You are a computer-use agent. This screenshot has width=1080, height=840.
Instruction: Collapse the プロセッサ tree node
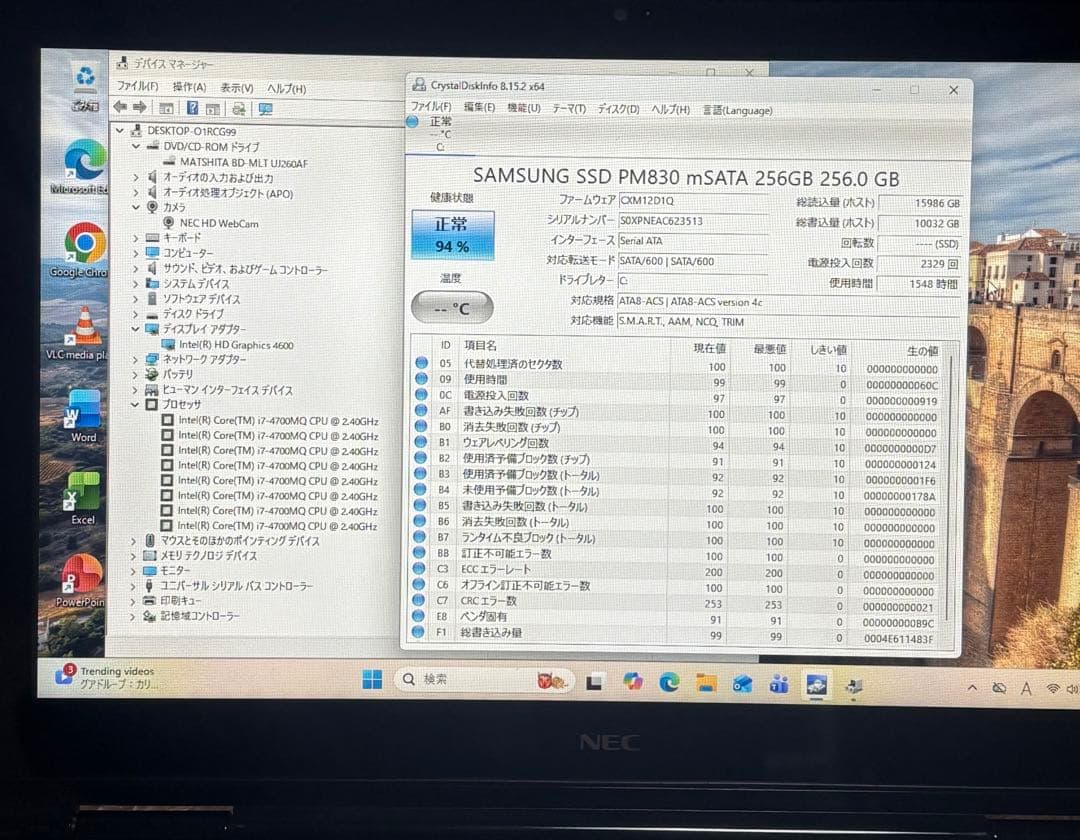click(135, 404)
